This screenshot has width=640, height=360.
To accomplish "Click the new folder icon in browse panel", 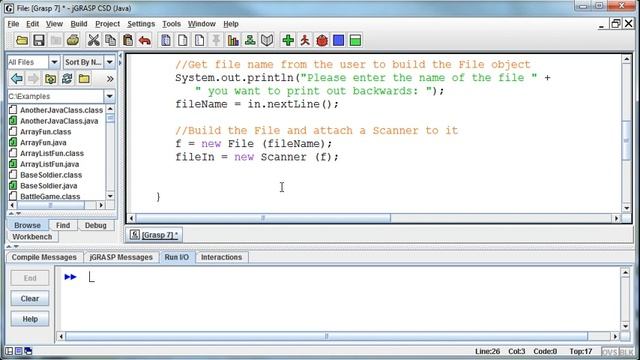I will 84,78.
